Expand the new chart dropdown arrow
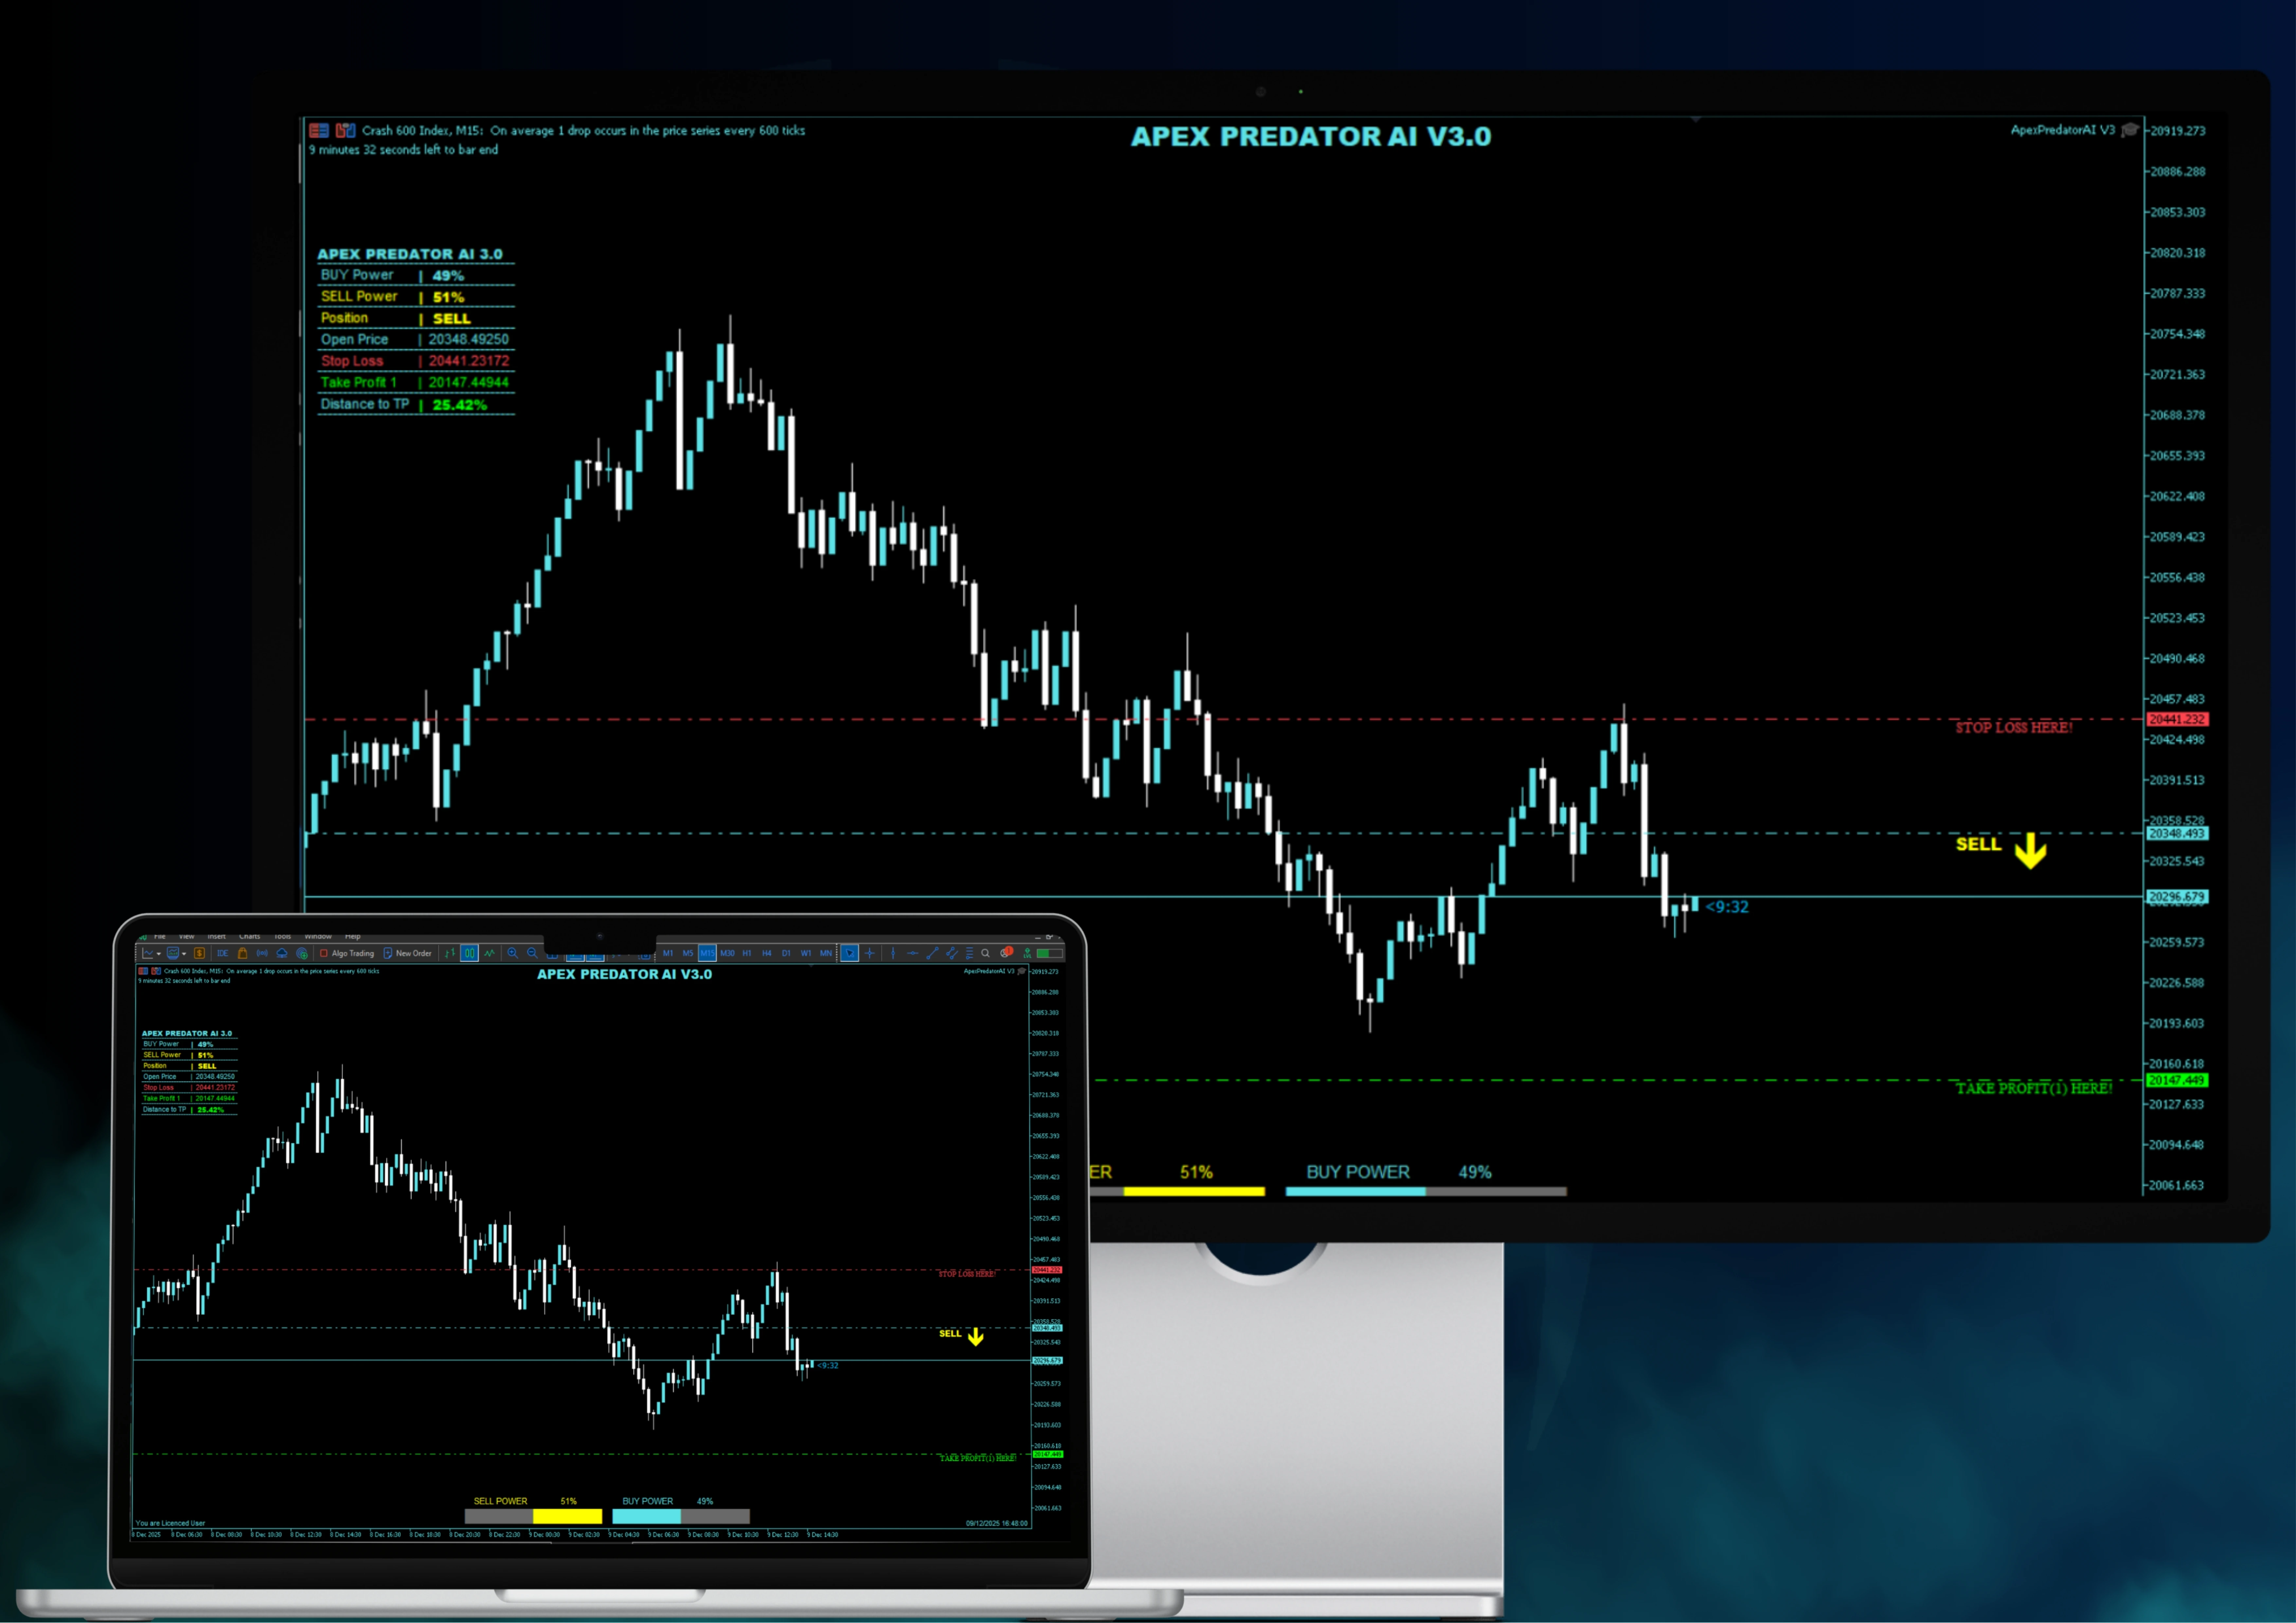 pos(159,954)
